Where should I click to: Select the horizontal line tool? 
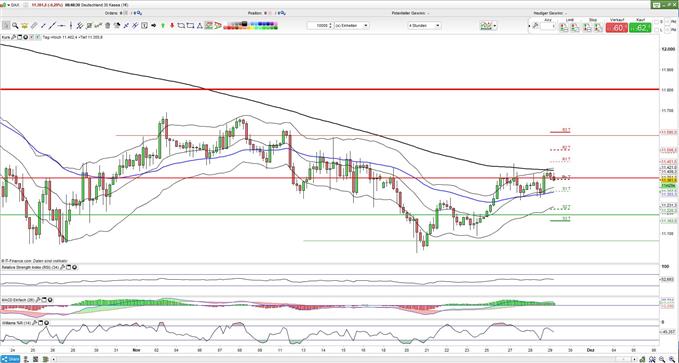pos(61,26)
